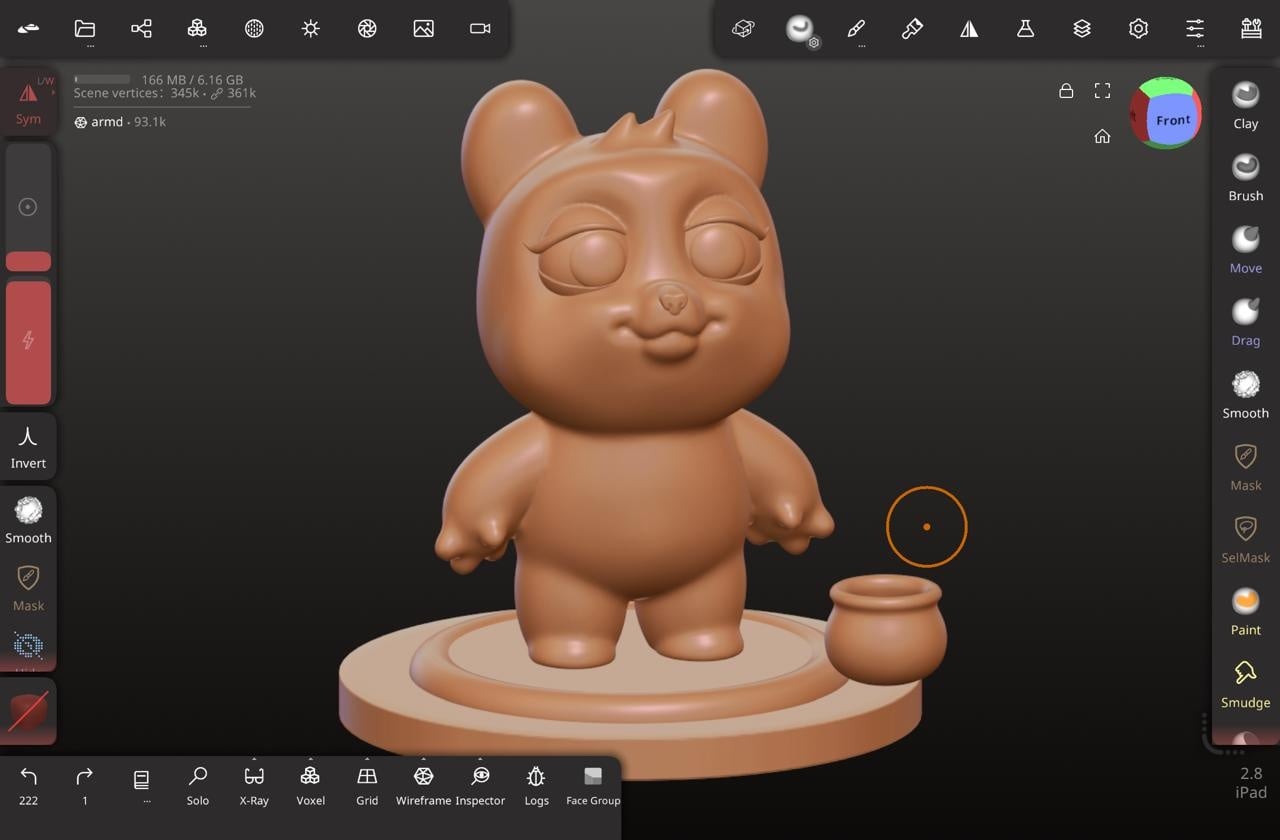Open the Voxel remesh options
Viewport: 1280px width, 840px height.
click(310, 785)
